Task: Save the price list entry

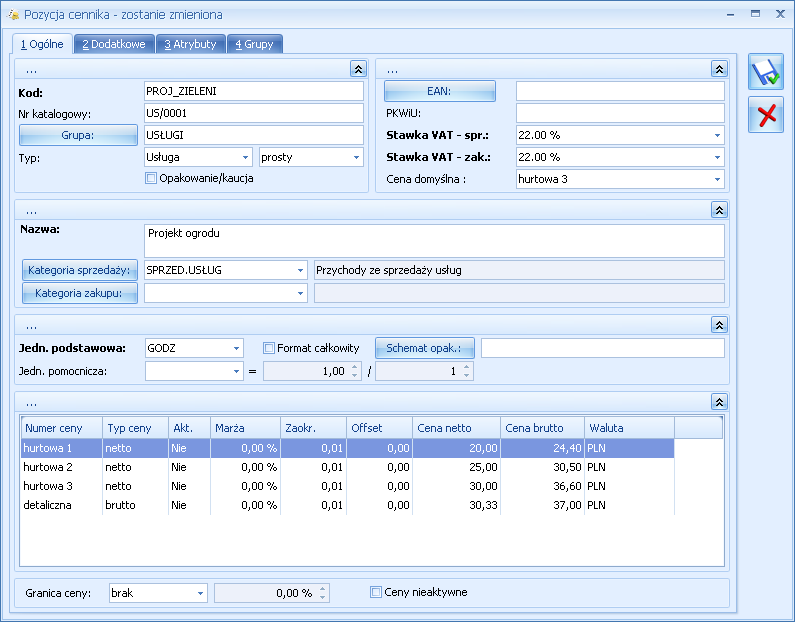Action: pos(766,73)
